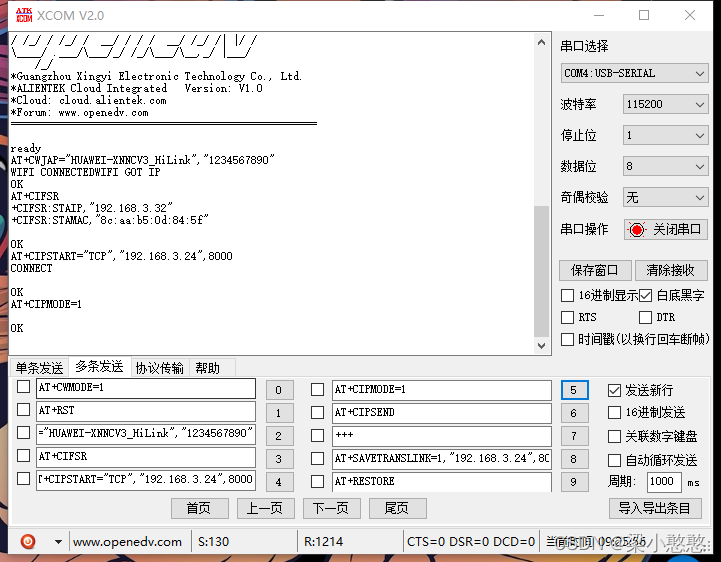
Task: Click the 清除接收 button
Action: 670,270
